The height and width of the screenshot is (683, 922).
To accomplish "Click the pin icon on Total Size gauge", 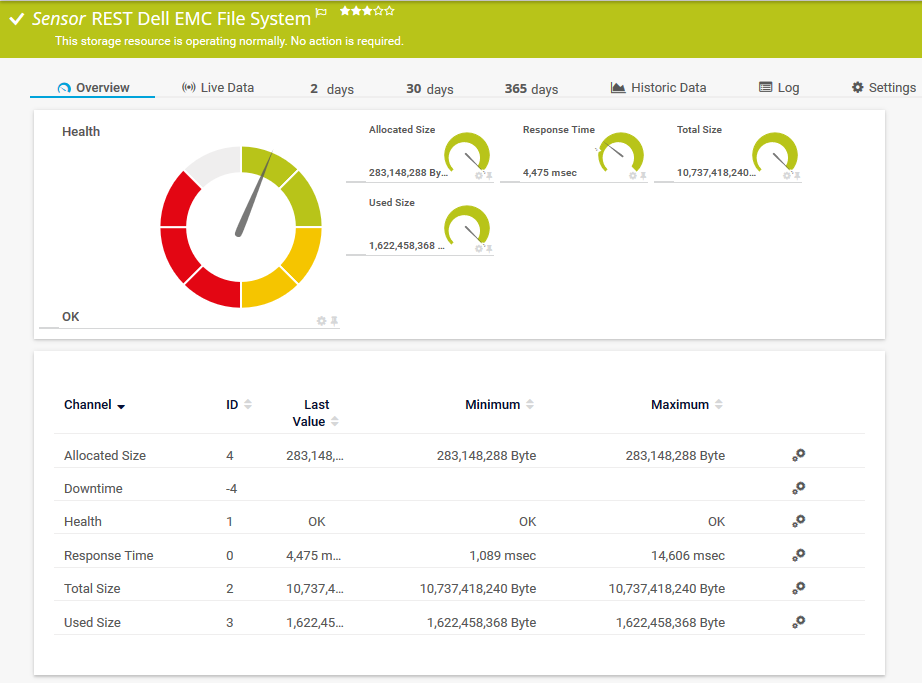I will point(797,176).
